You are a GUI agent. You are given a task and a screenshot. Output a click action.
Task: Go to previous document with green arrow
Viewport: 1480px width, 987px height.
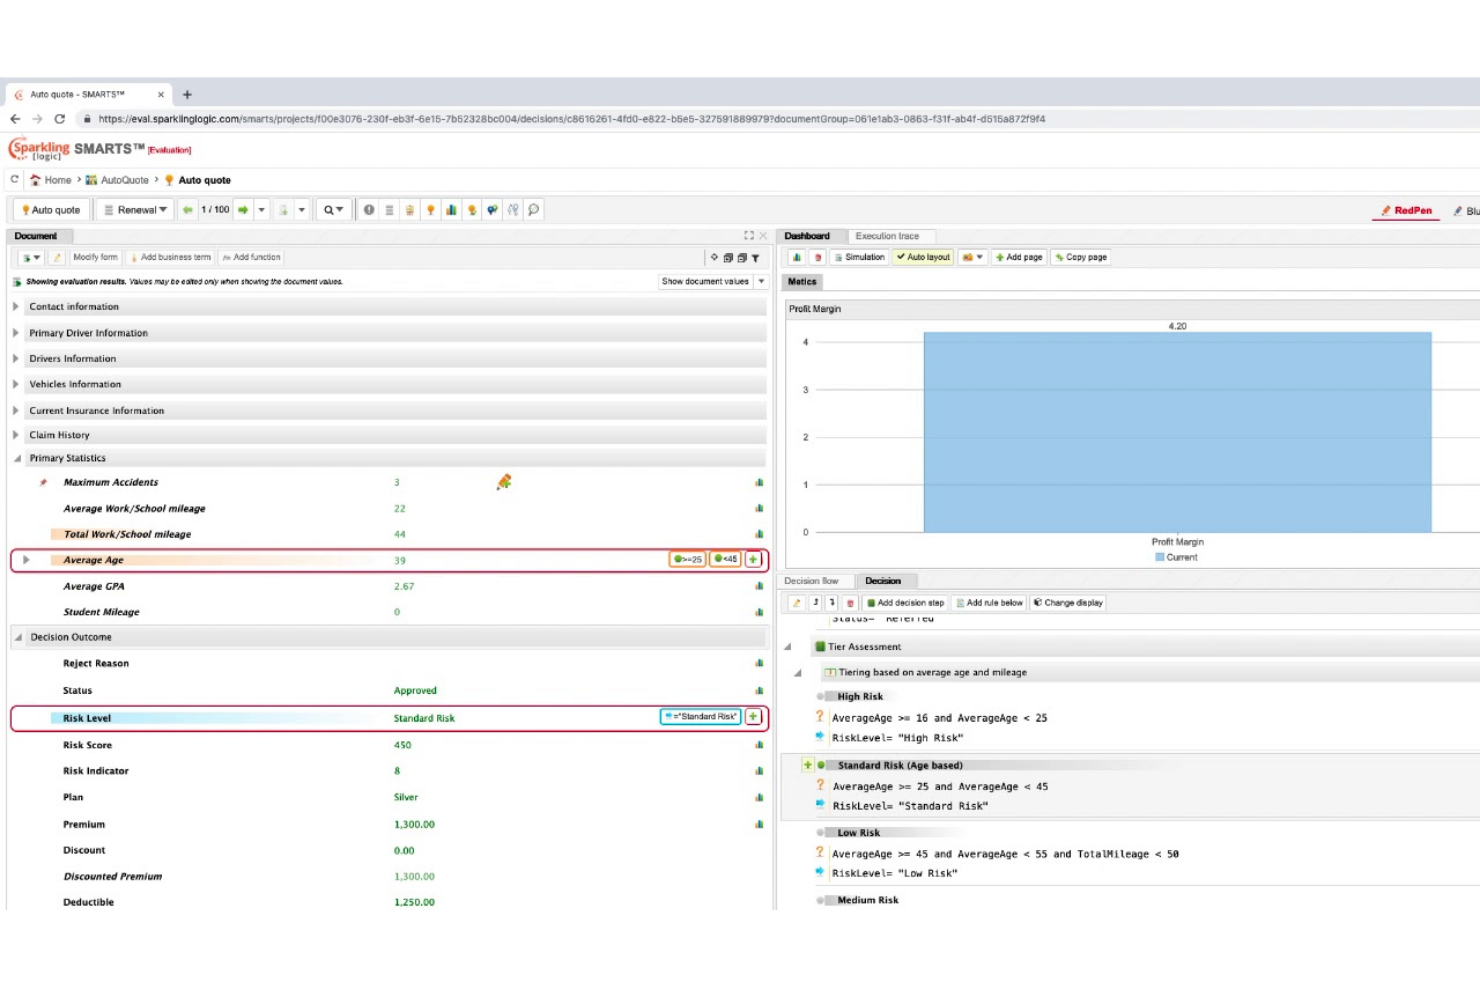(187, 210)
